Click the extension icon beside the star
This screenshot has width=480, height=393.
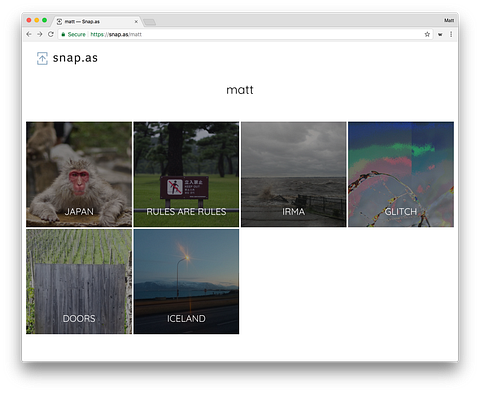(440, 34)
